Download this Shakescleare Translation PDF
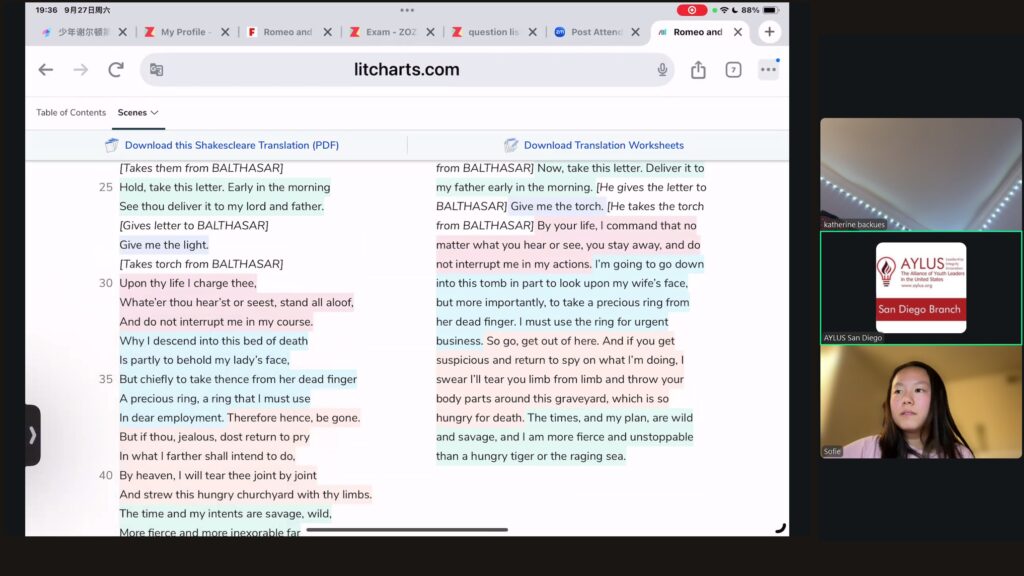 pos(231,145)
